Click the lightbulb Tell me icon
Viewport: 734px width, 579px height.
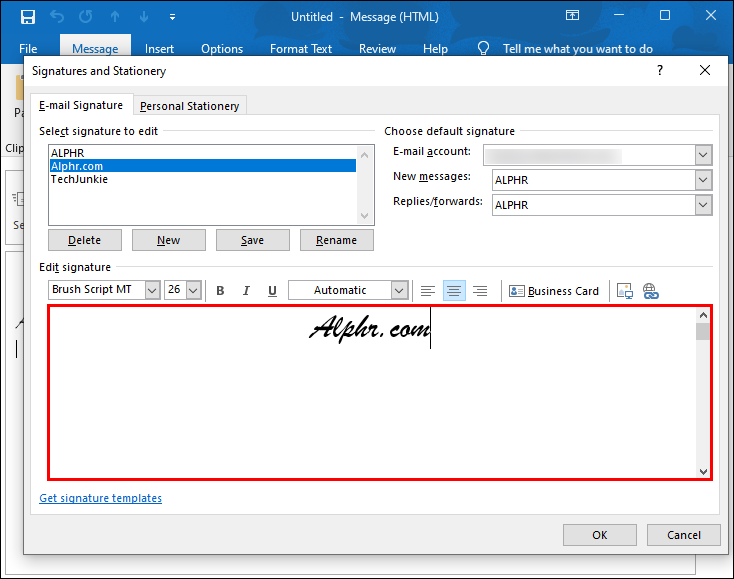coord(483,48)
